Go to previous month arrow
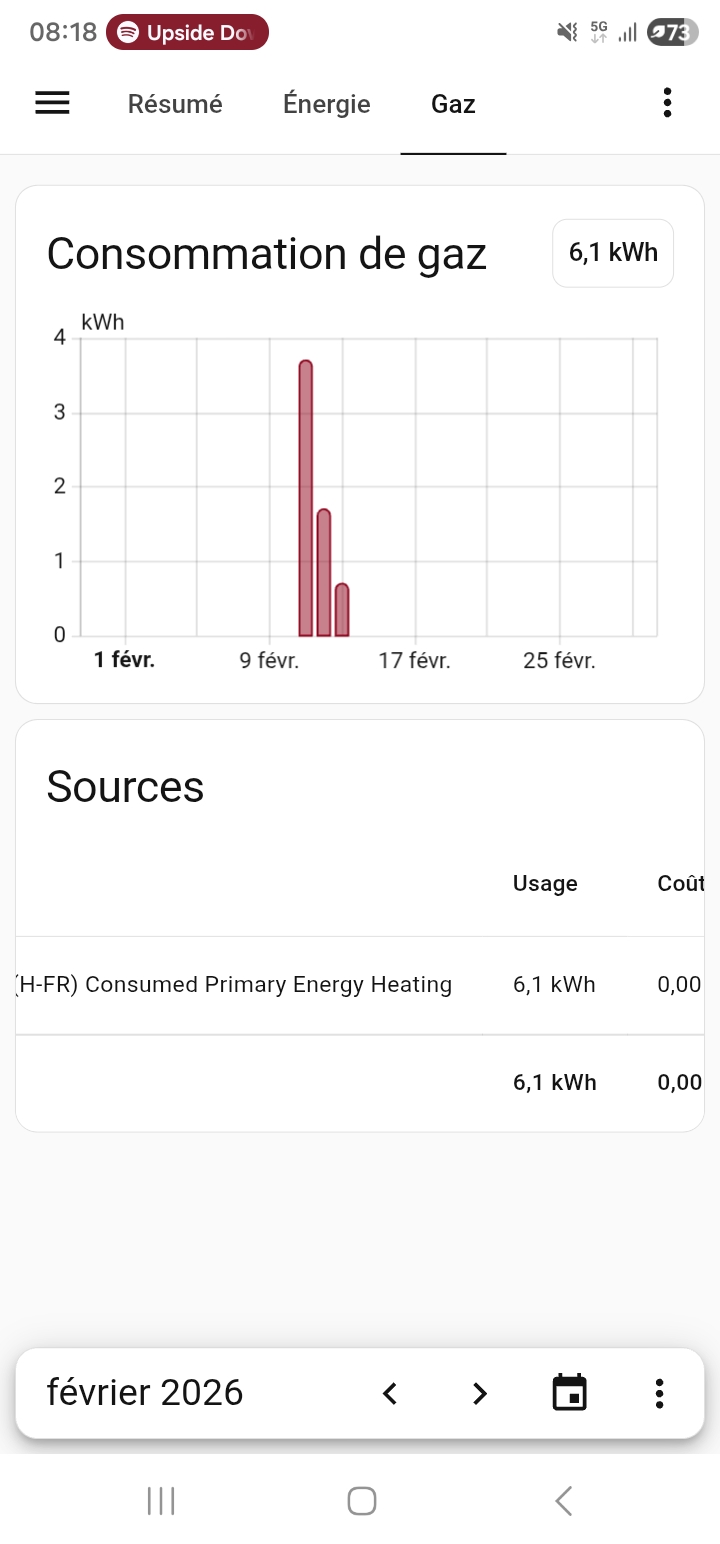 pyautogui.click(x=390, y=1393)
